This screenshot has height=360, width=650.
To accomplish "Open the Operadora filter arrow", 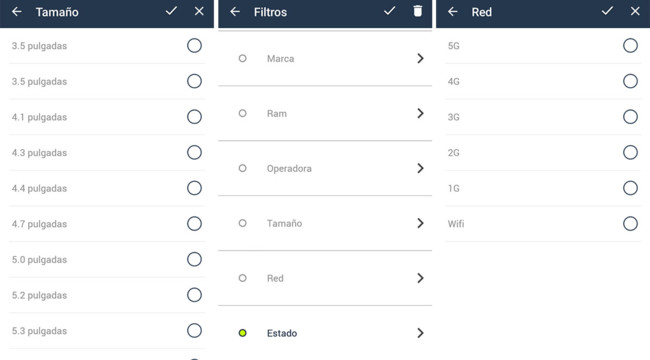I will [420, 168].
